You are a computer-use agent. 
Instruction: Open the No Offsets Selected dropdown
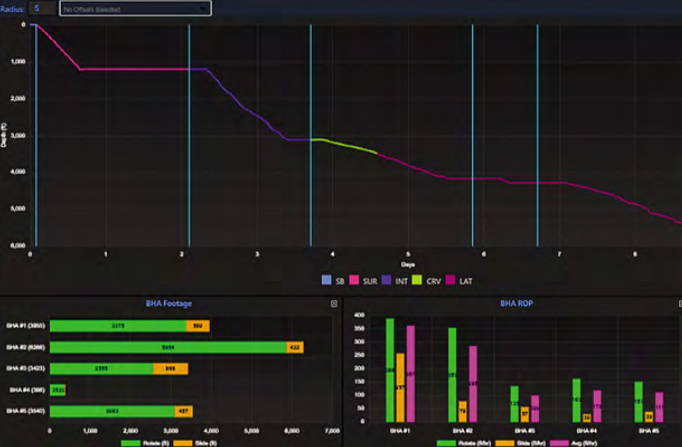click(135, 8)
